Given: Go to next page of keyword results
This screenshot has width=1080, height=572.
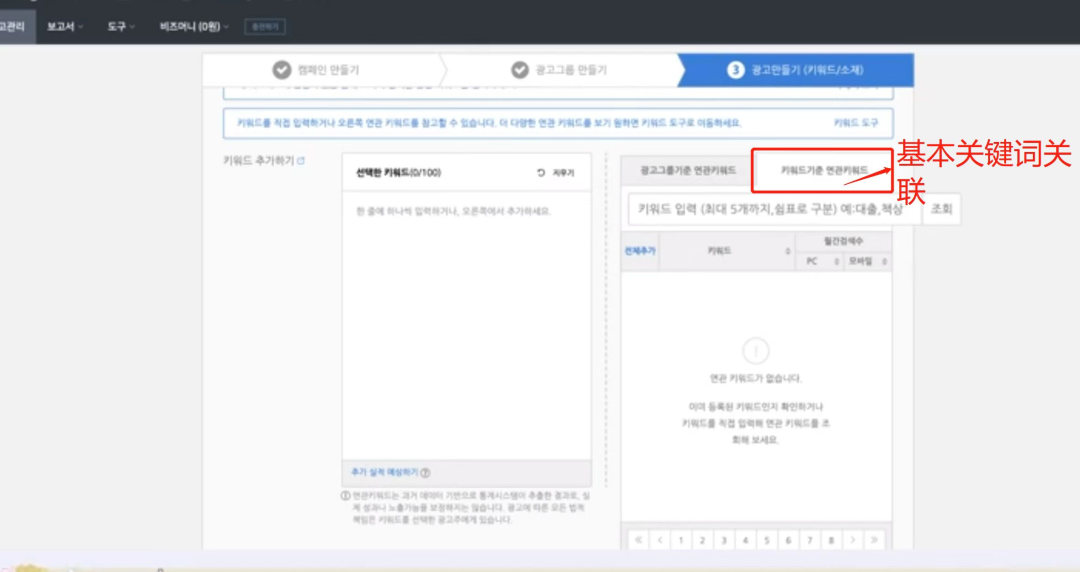Looking at the screenshot, I should 853,540.
